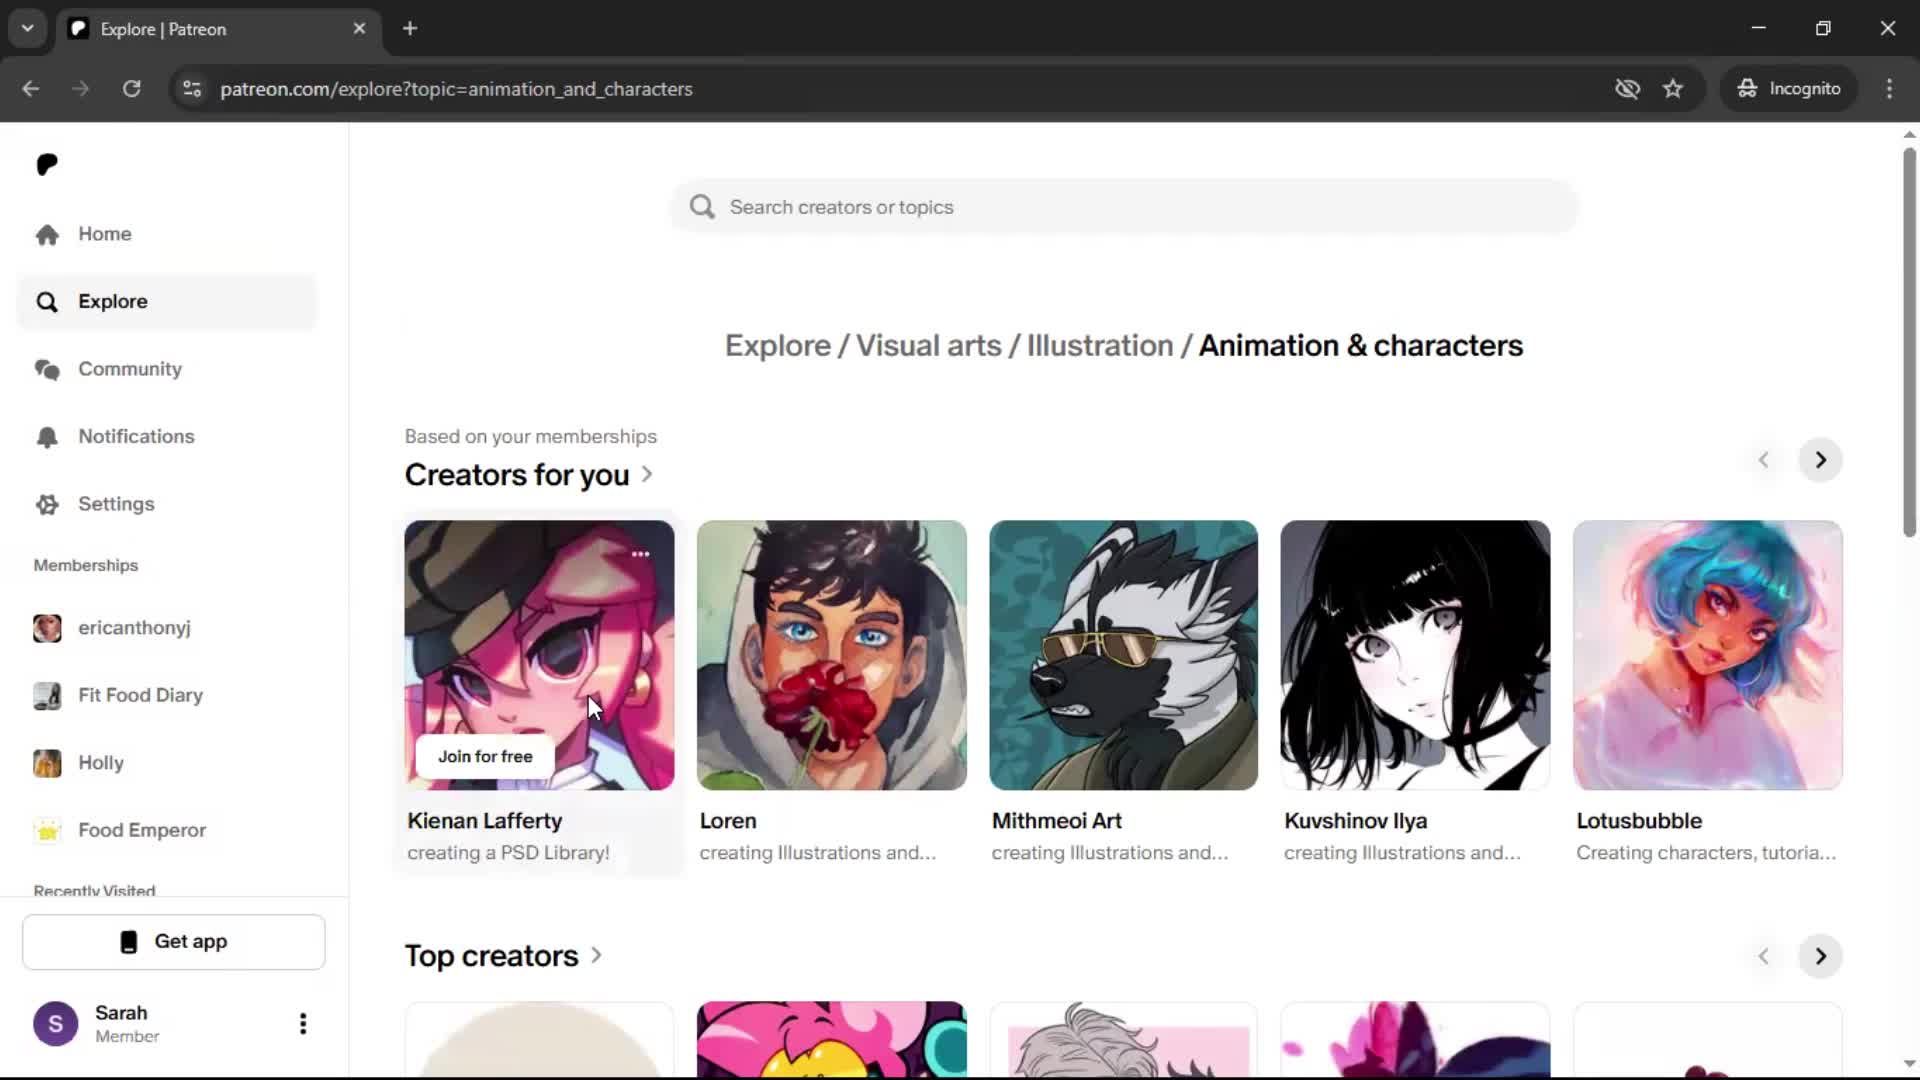Image resolution: width=1920 pixels, height=1080 pixels.
Task: Click the browser forward arrow
Action: [x=80, y=89]
